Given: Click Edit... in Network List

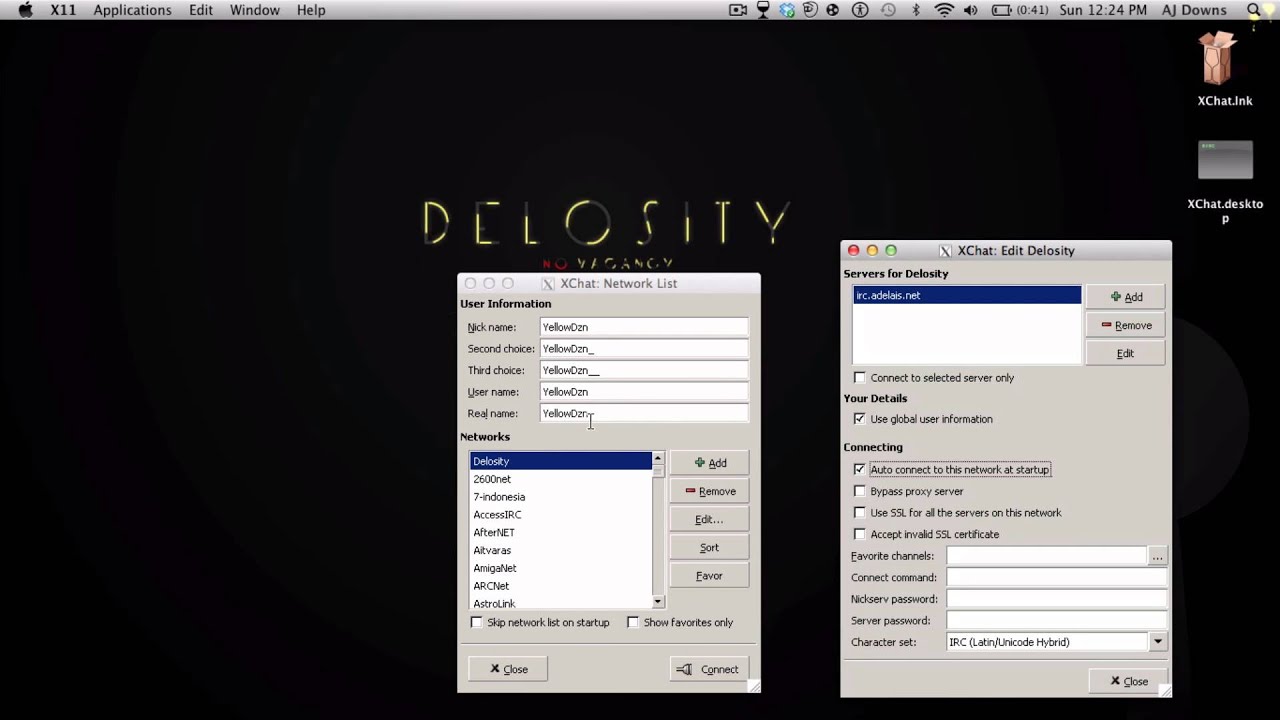Looking at the screenshot, I should [x=709, y=519].
